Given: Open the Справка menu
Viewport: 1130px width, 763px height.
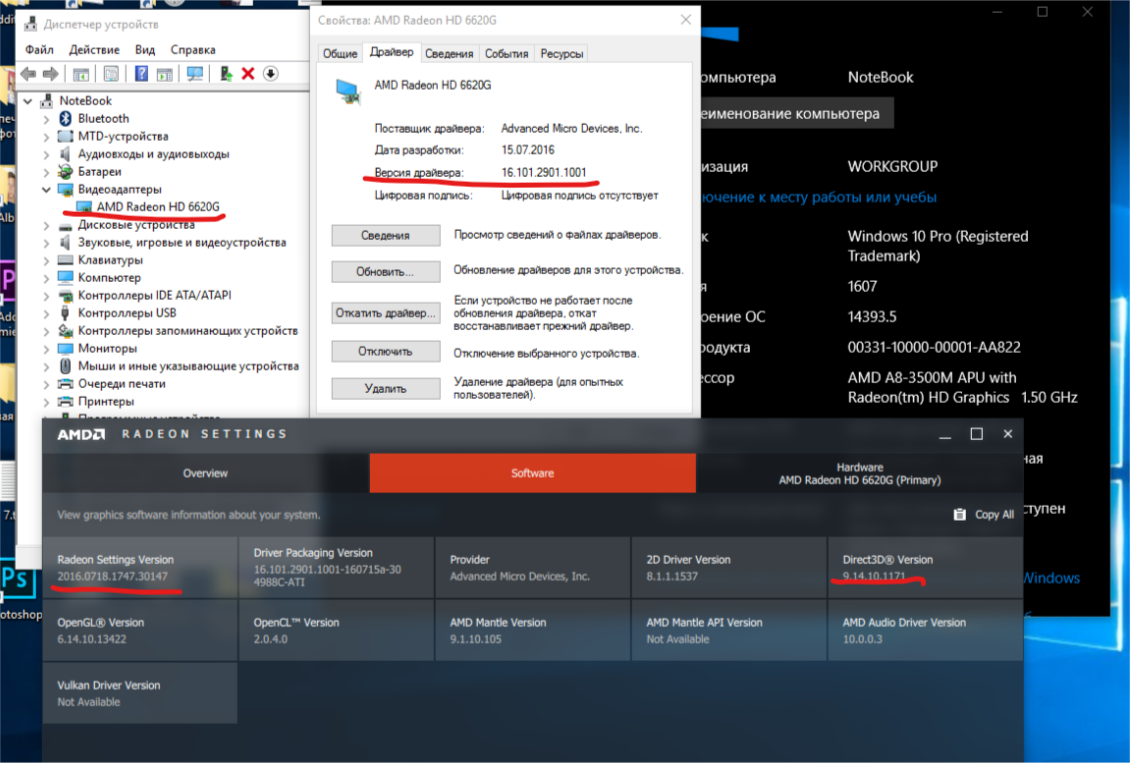Looking at the screenshot, I should coord(193,49).
